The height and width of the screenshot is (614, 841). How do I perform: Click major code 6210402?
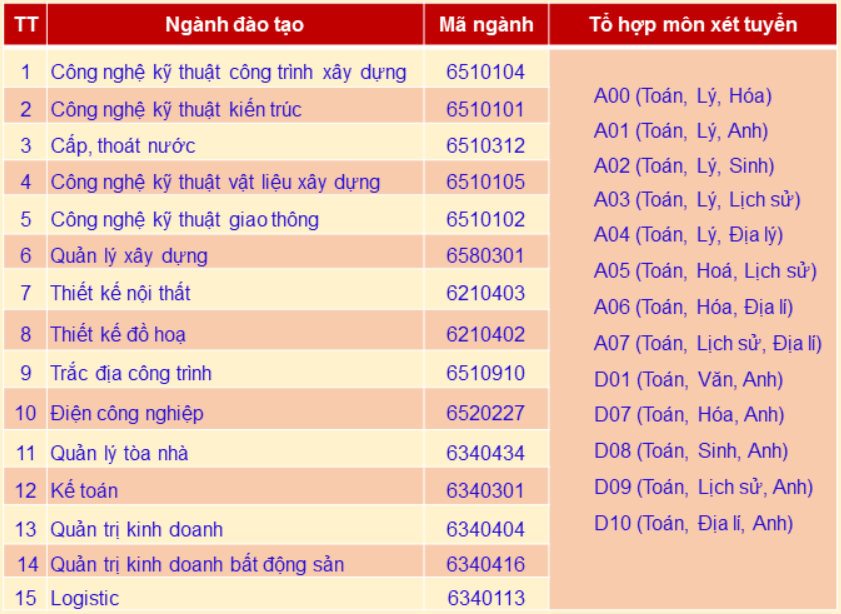(x=485, y=335)
